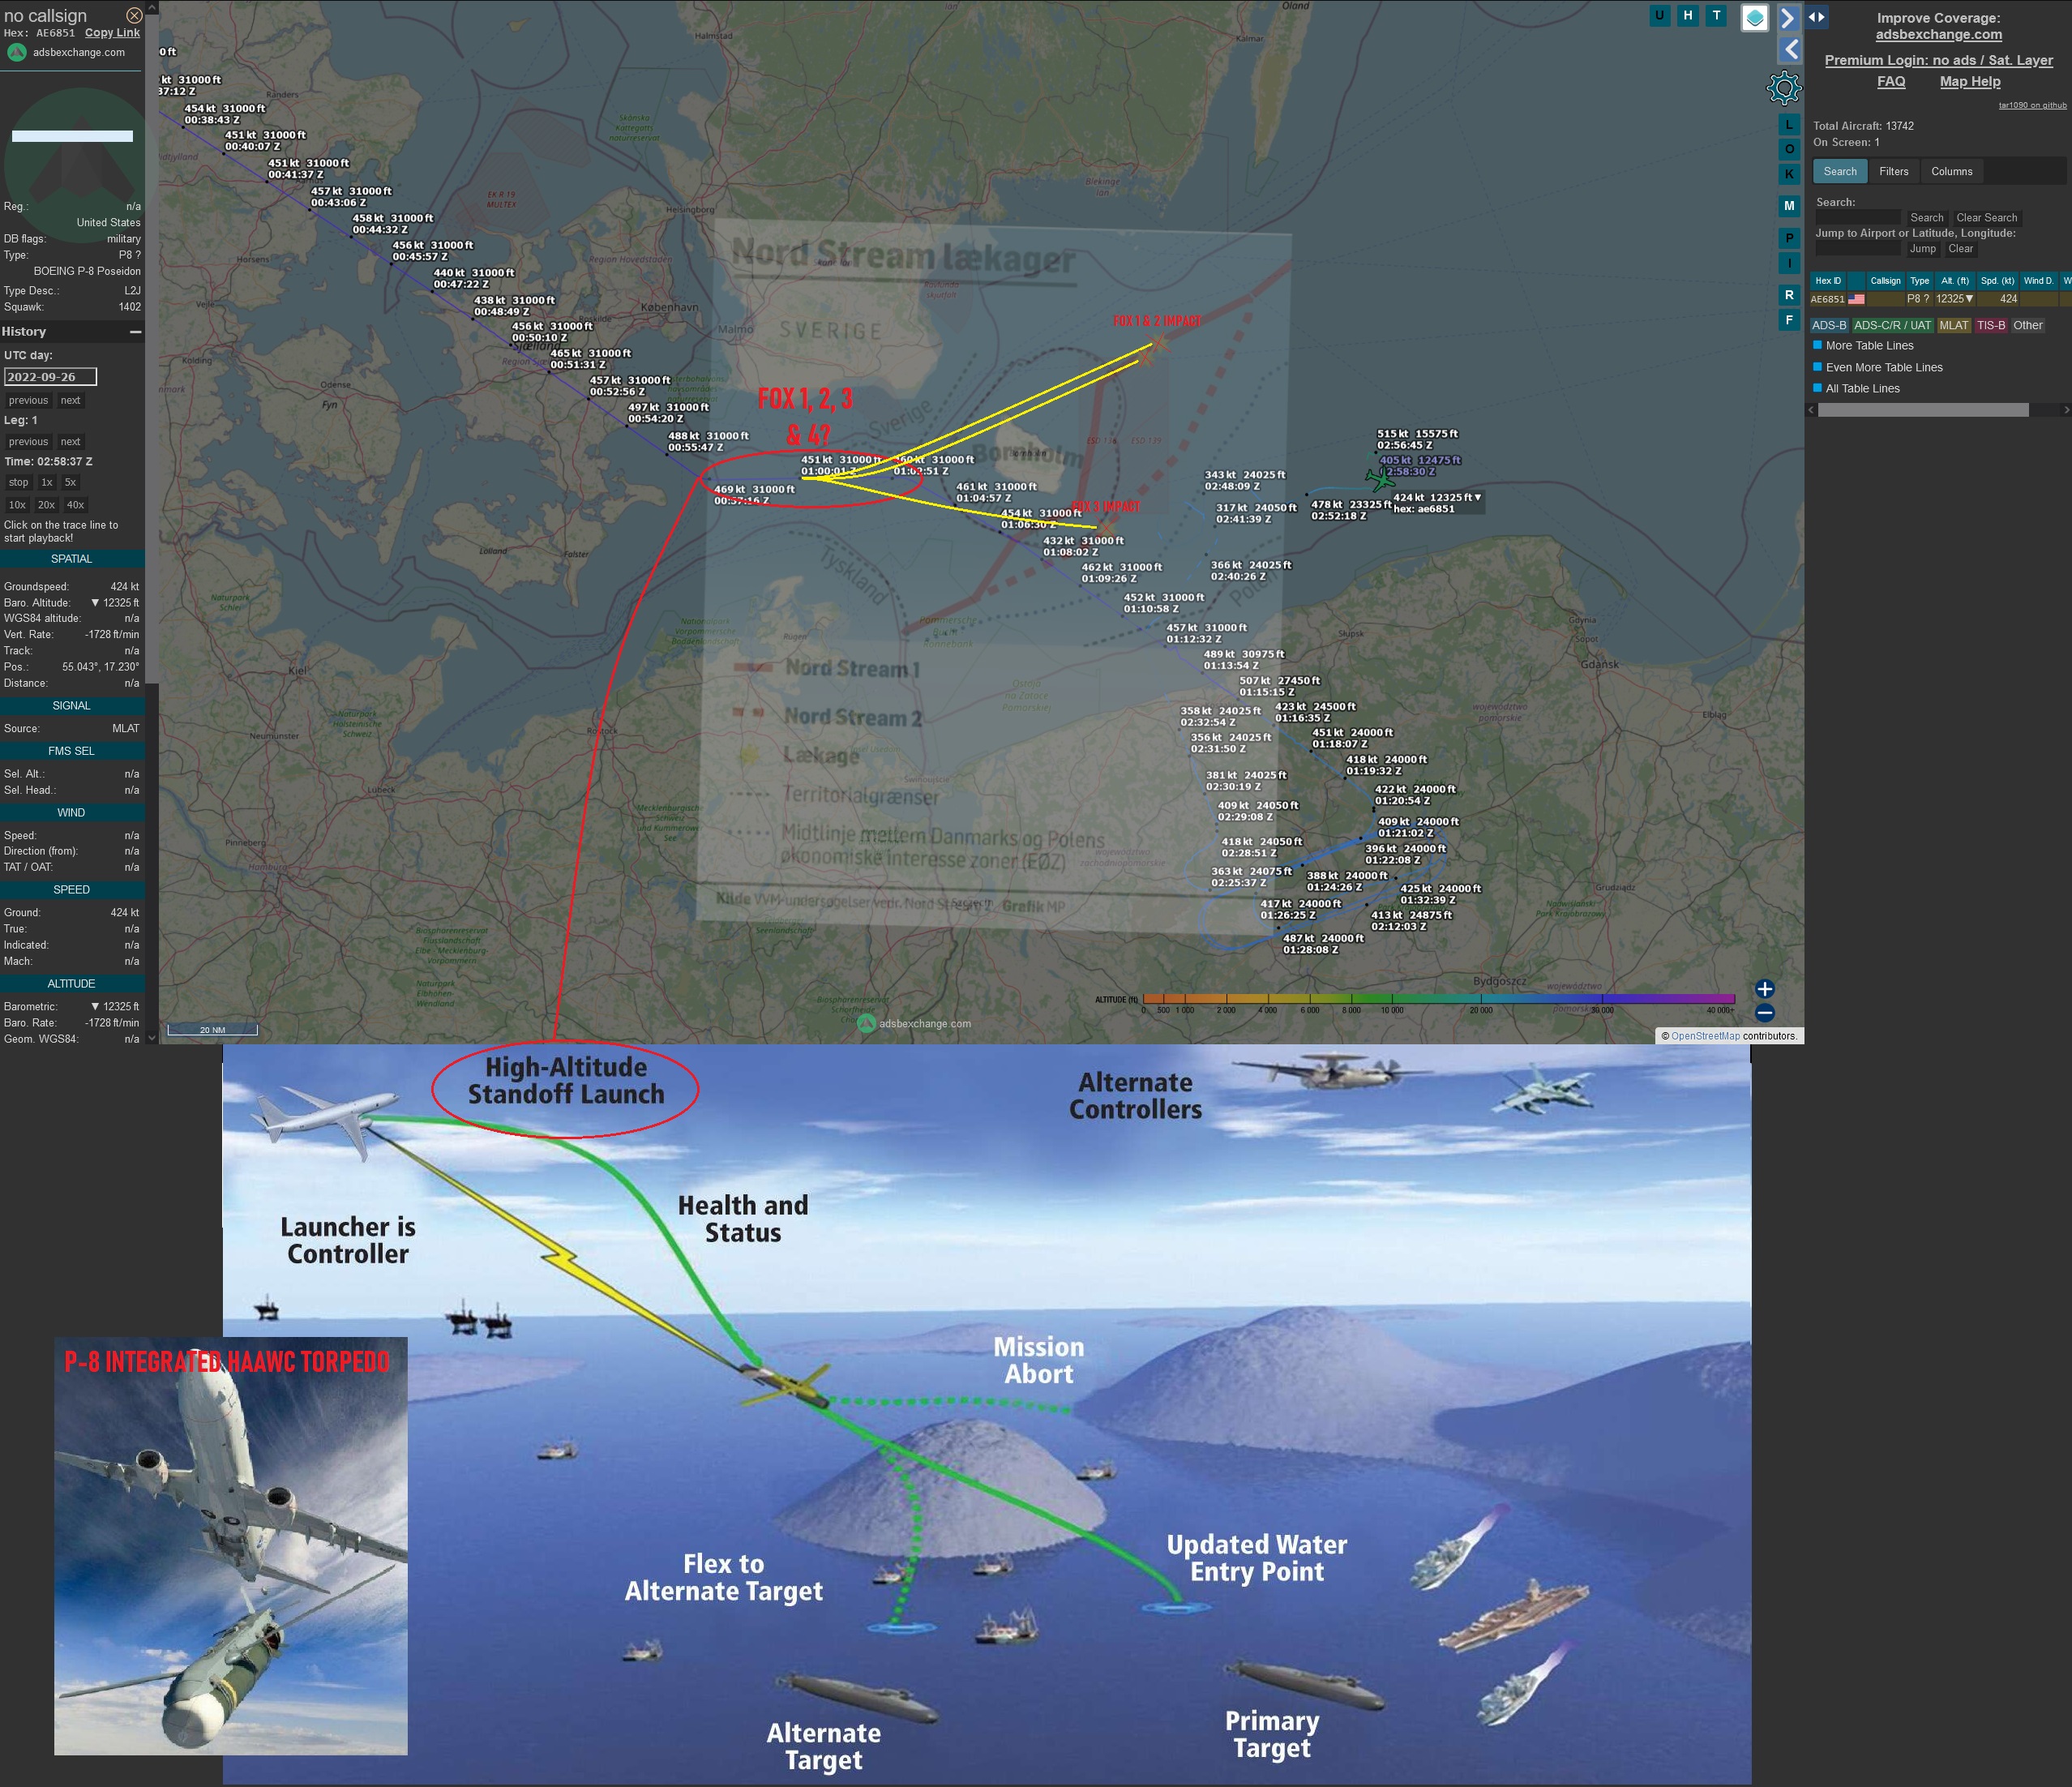Click next under UTC day

point(70,400)
